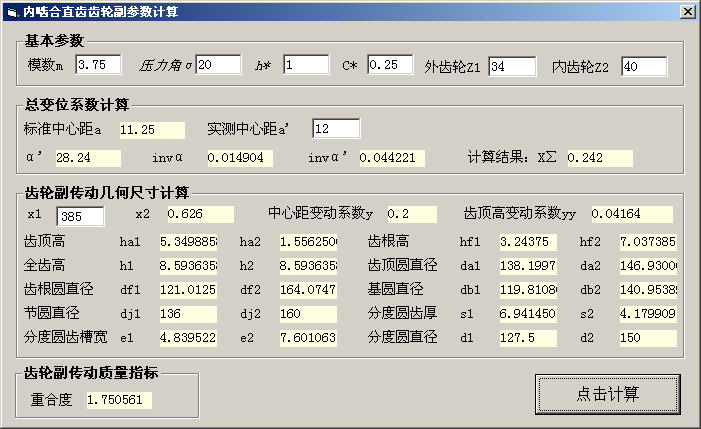Click the 齿轮副传动几何尺寸计算 group label

click(107, 193)
